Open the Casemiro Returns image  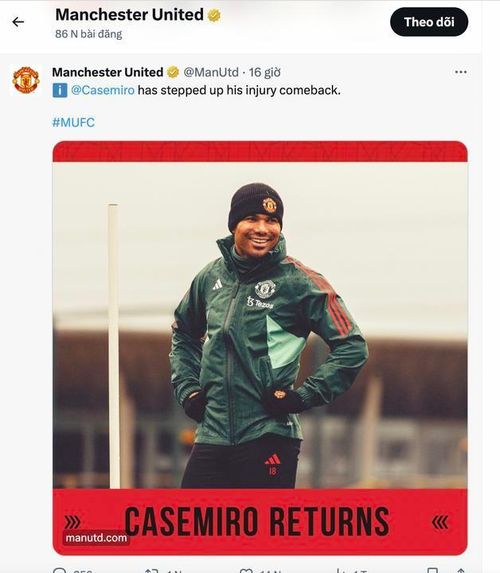click(260, 348)
